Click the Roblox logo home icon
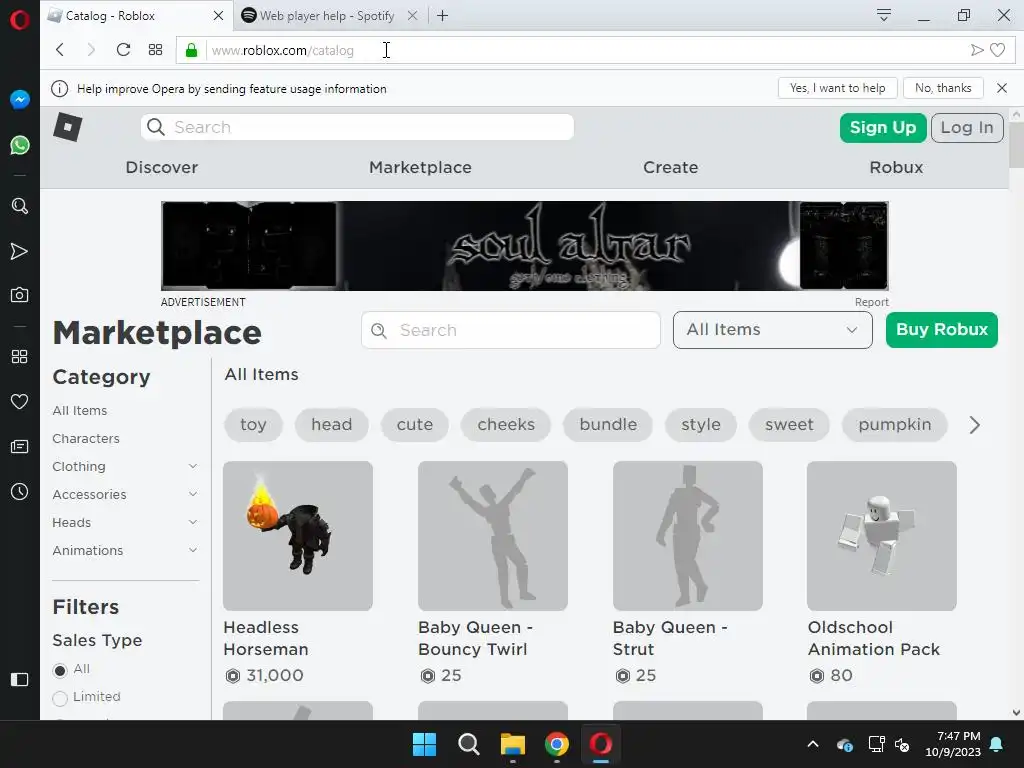The image size is (1024, 768). point(68,127)
